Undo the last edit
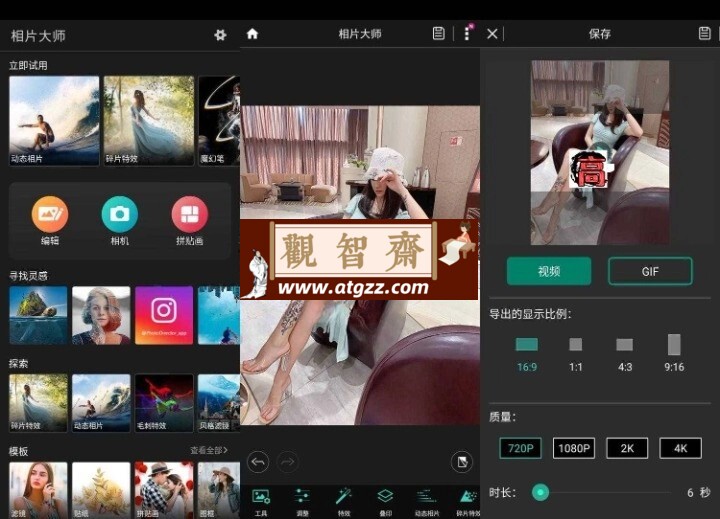 click(x=258, y=462)
